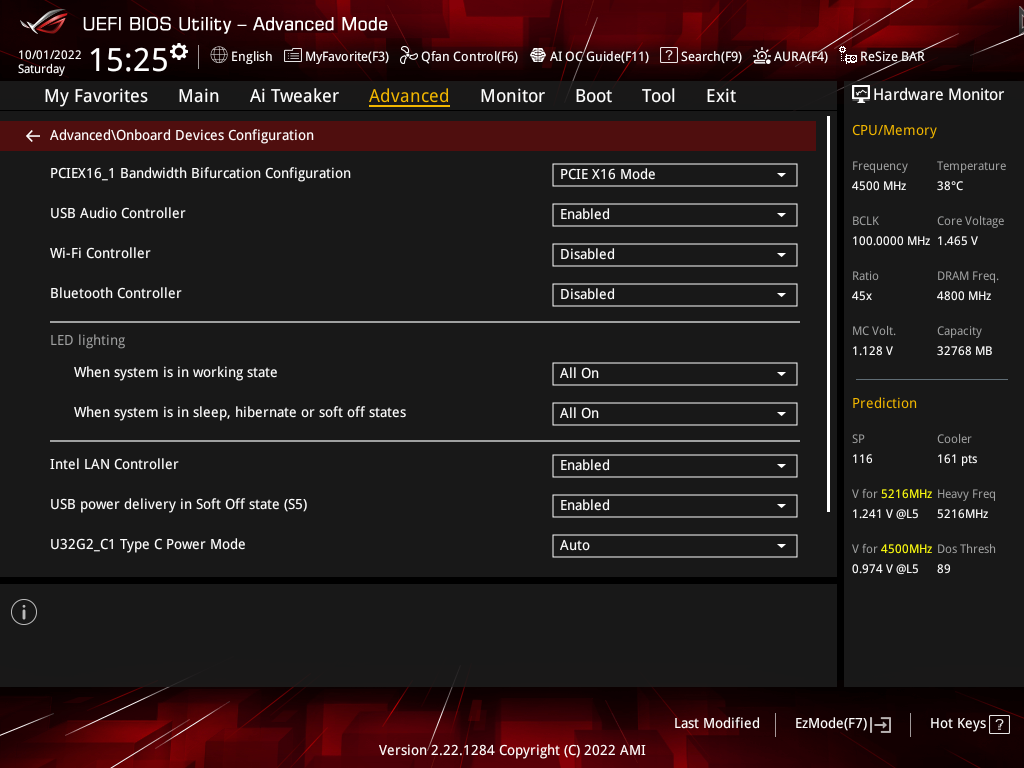Expand PCIEX16_1 Bandwidth Bifurcation dropdown
Viewport: 1024px width, 768px height.
[674, 175]
